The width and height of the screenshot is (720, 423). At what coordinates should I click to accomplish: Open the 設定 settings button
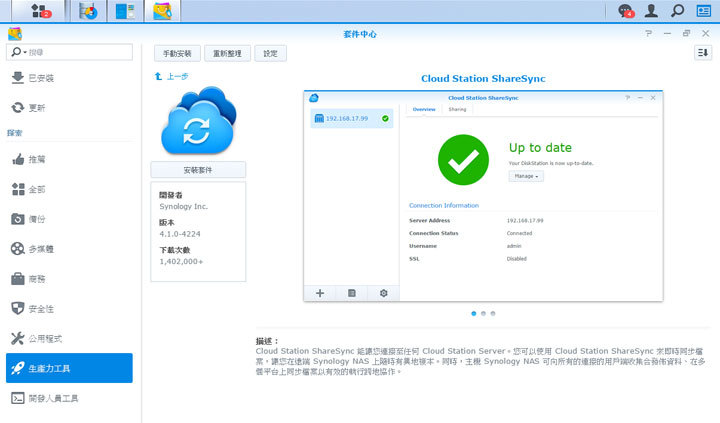coord(270,53)
